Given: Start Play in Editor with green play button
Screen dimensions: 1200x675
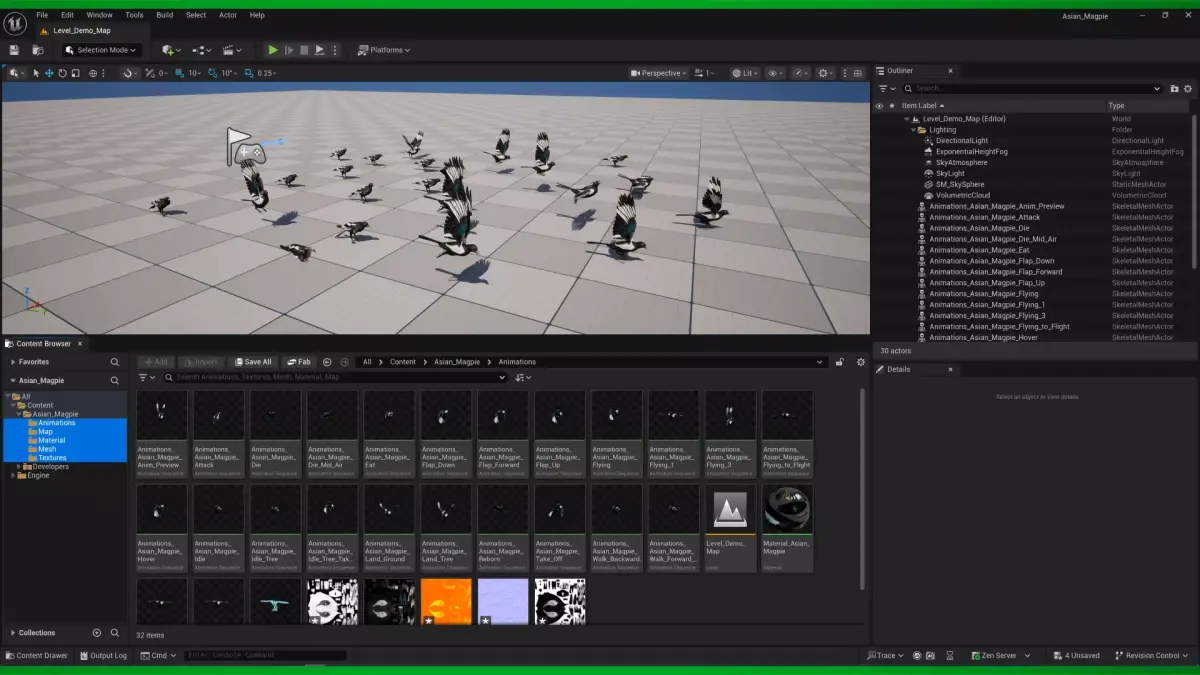Looking at the screenshot, I should pyautogui.click(x=273, y=50).
